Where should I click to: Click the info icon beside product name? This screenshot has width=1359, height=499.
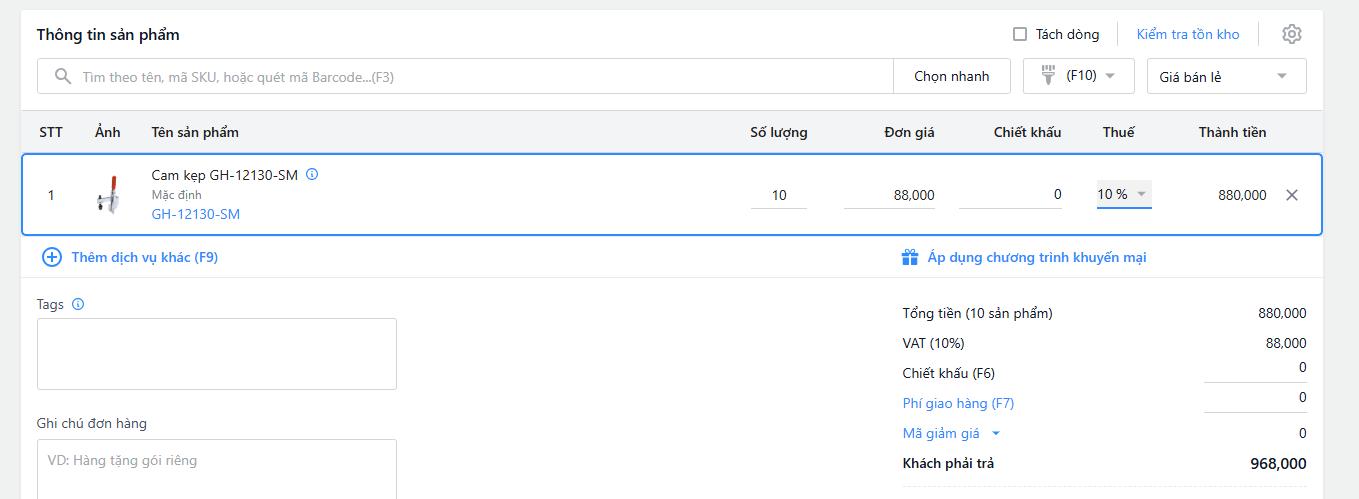[x=312, y=174]
